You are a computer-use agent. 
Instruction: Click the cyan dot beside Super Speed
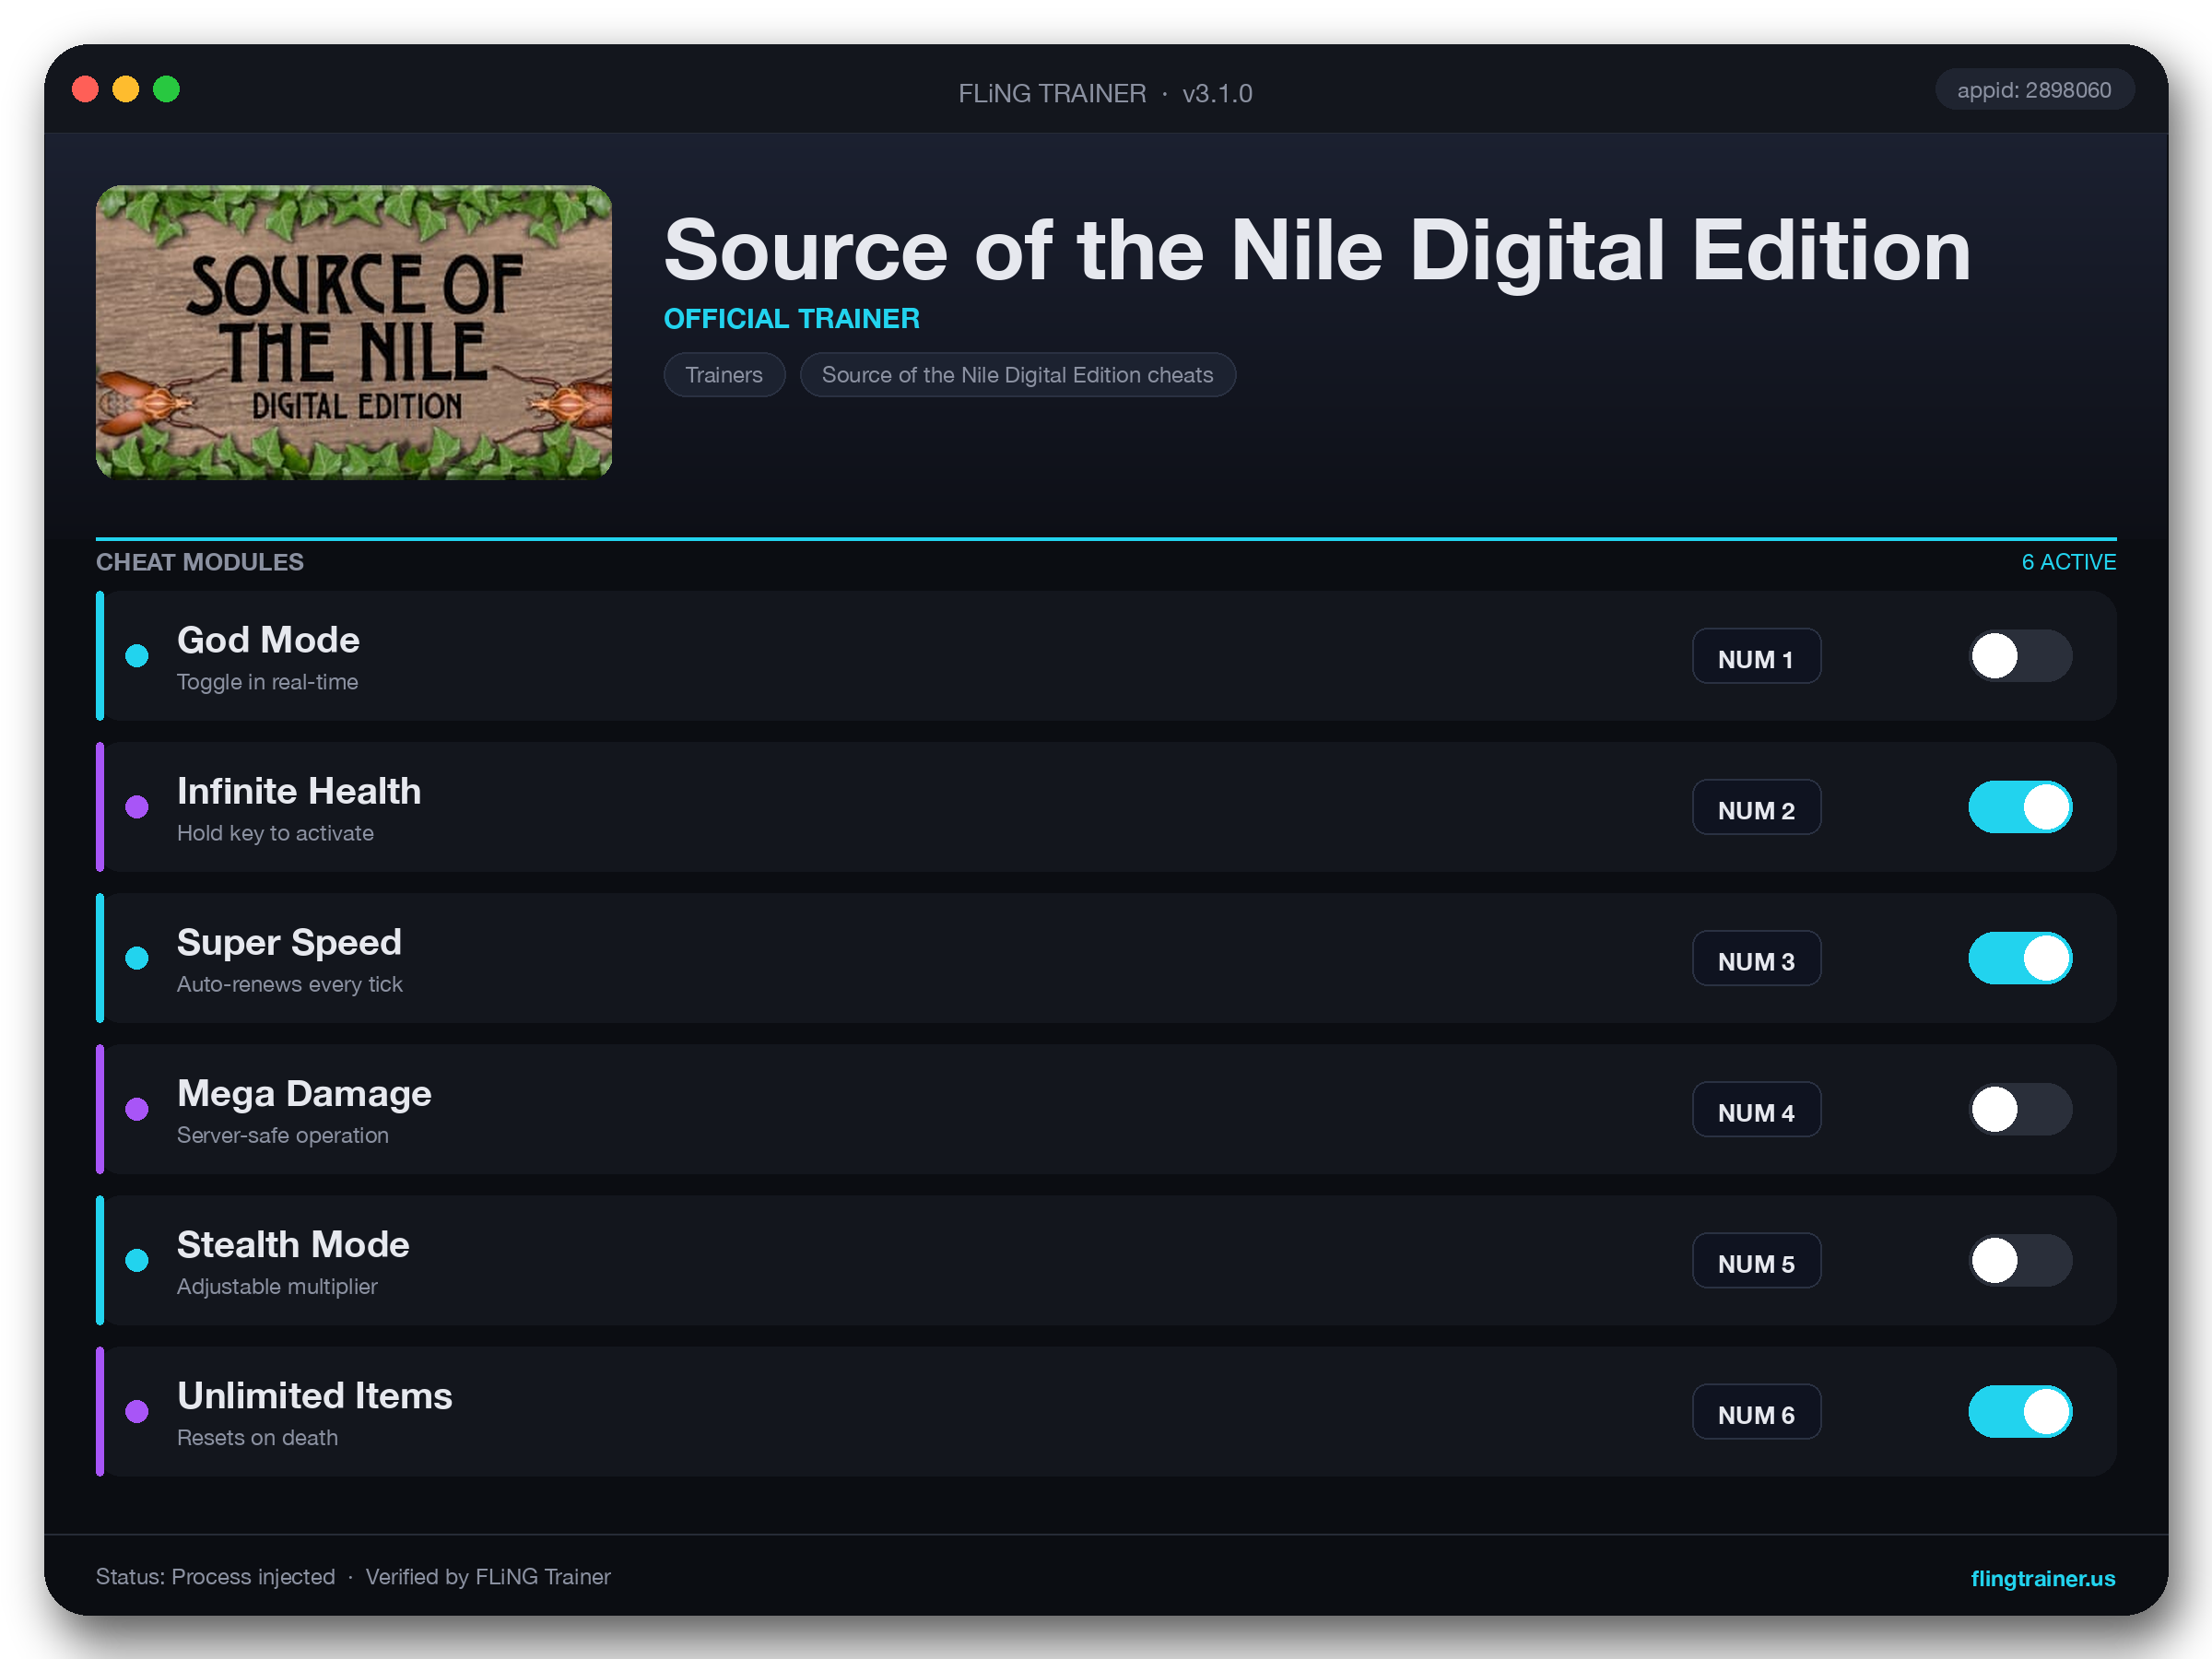(x=137, y=958)
